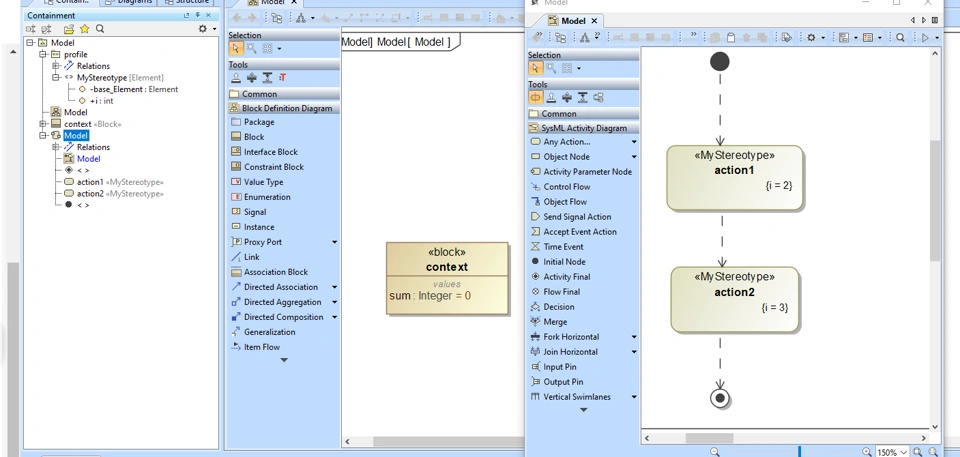This screenshot has height=457, width=960.
Task: Switch to the Diagrams tab
Action: tap(129, 2)
